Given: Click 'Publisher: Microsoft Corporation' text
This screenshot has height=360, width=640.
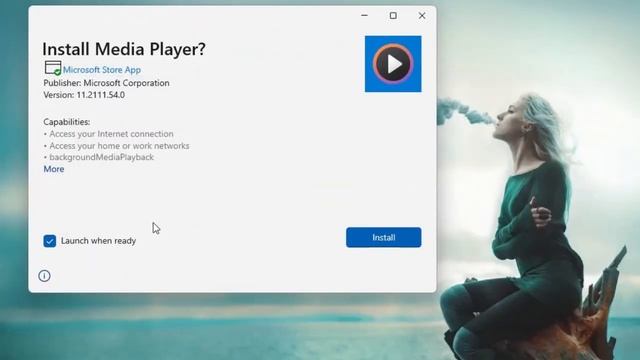Looking at the screenshot, I should tap(106, 83).
